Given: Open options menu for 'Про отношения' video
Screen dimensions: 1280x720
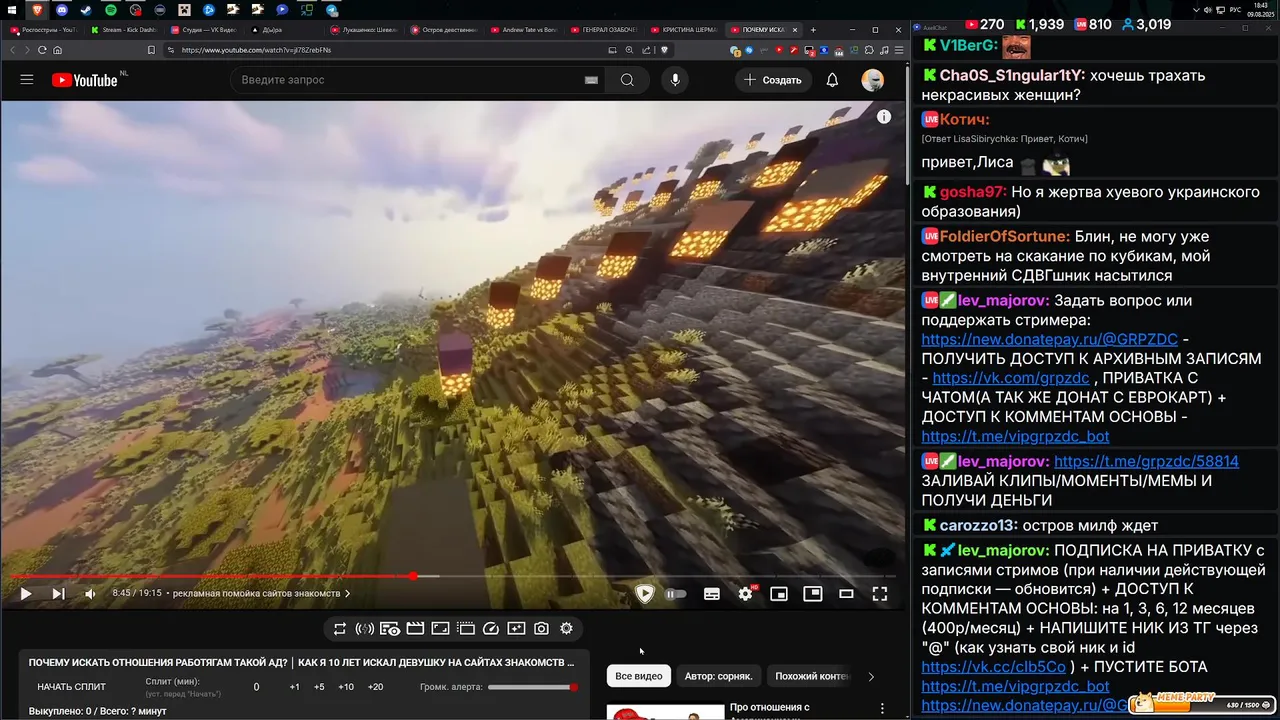Looking at the screenshot, I should [882, 708].
